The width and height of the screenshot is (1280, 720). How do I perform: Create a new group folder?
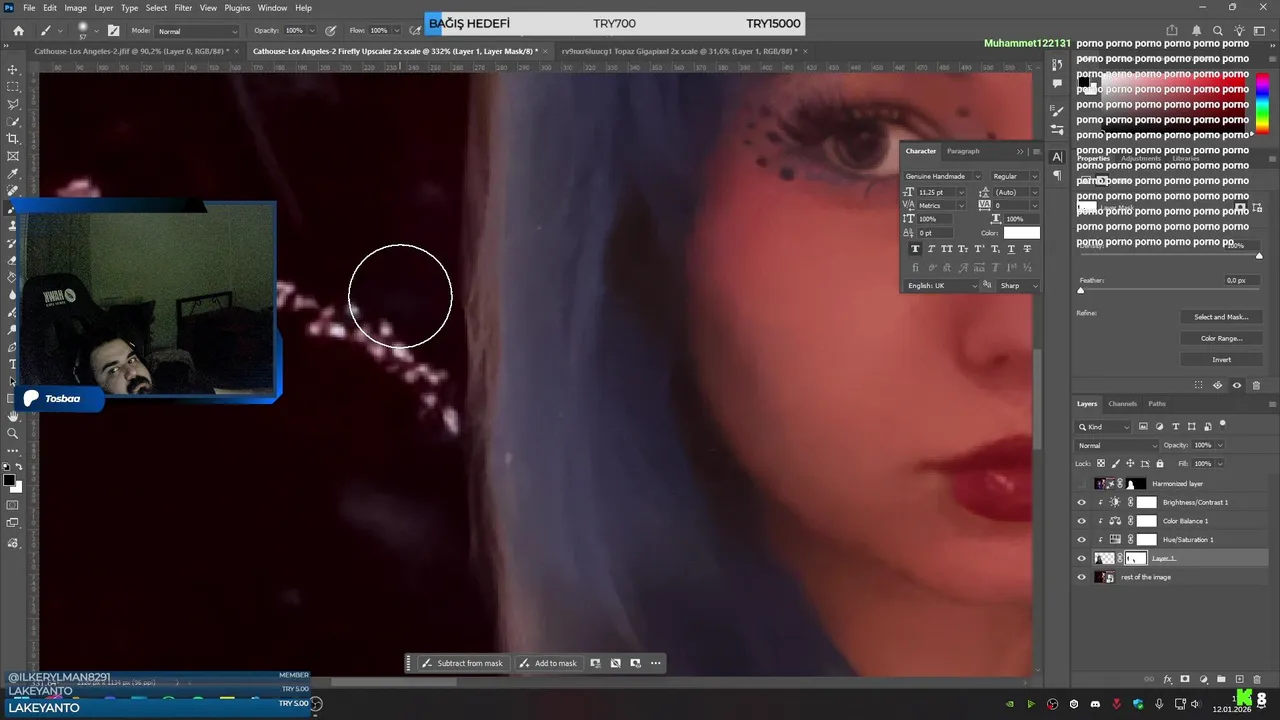click(x=1221, y=679)
